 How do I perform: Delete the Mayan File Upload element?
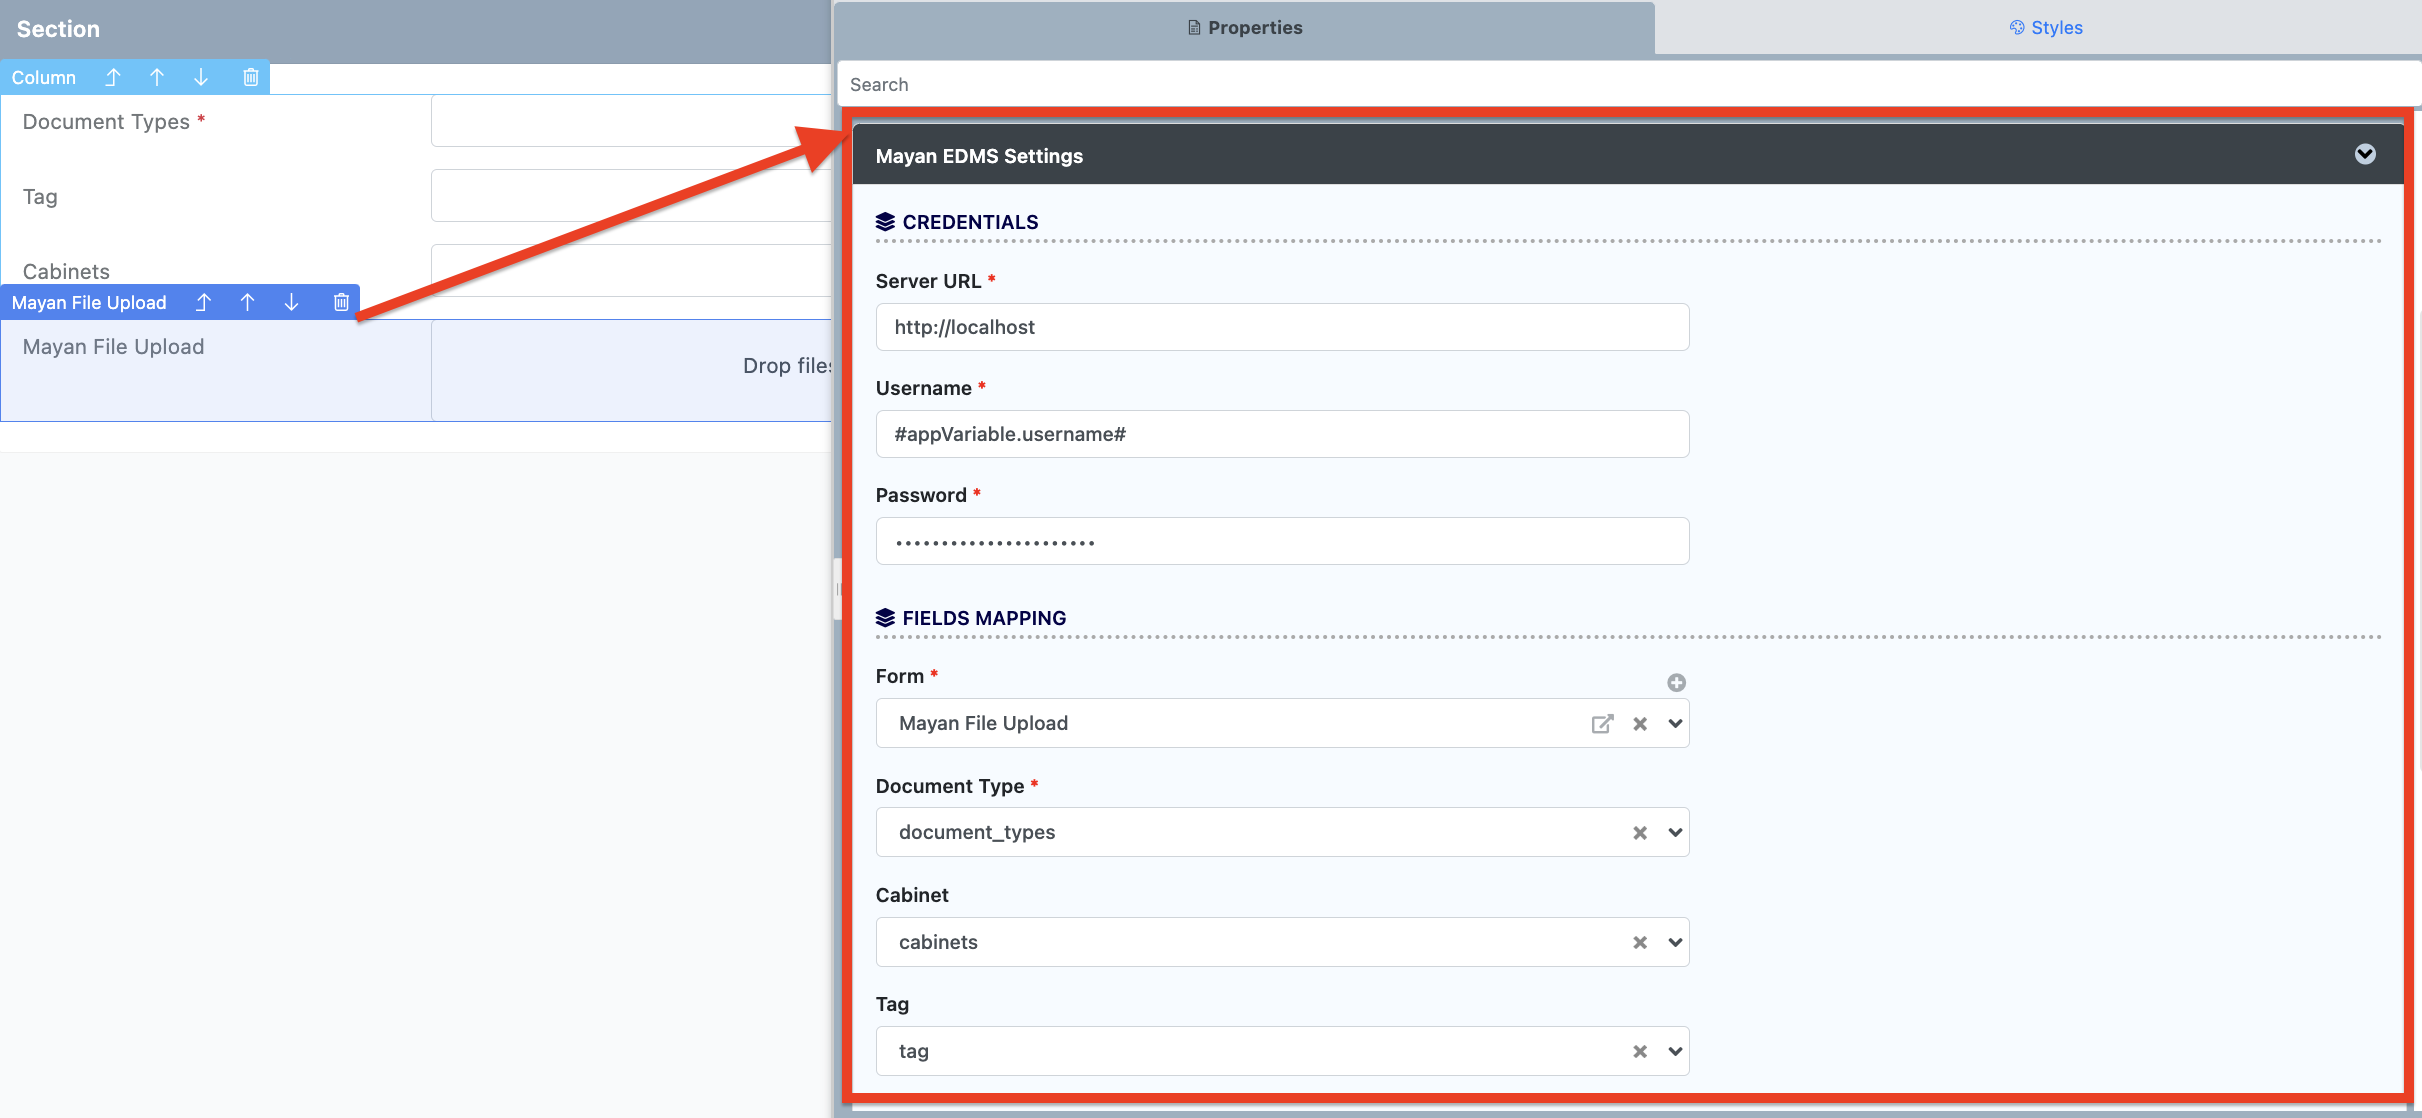tap(341, 302)
